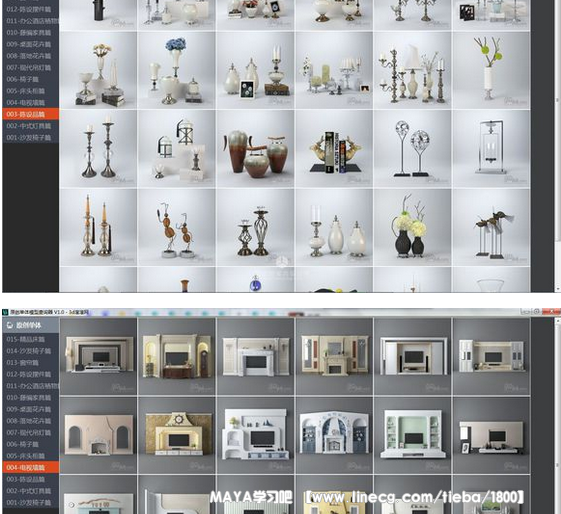Open category 005 in the upper window sidebar
The image size is (561, 514).
tap(31, 91)
